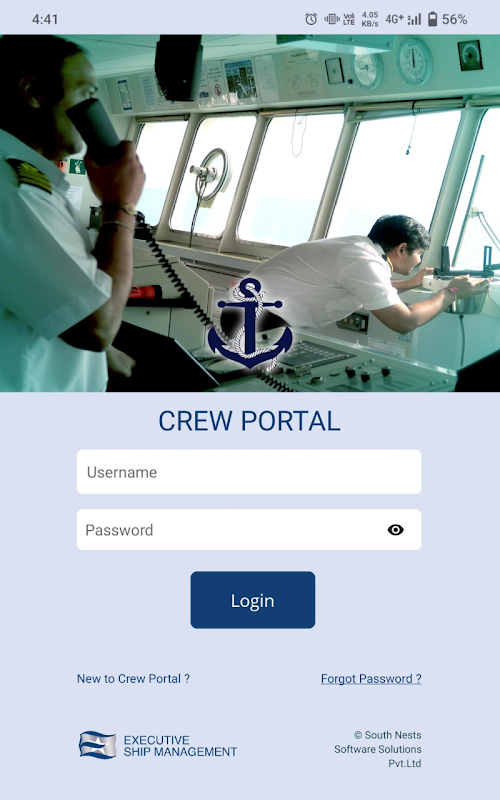The height and width of the screenshot is (800, 500).
Task: Tap the VoLTE status bar icon
Action: tap(349, 19)
